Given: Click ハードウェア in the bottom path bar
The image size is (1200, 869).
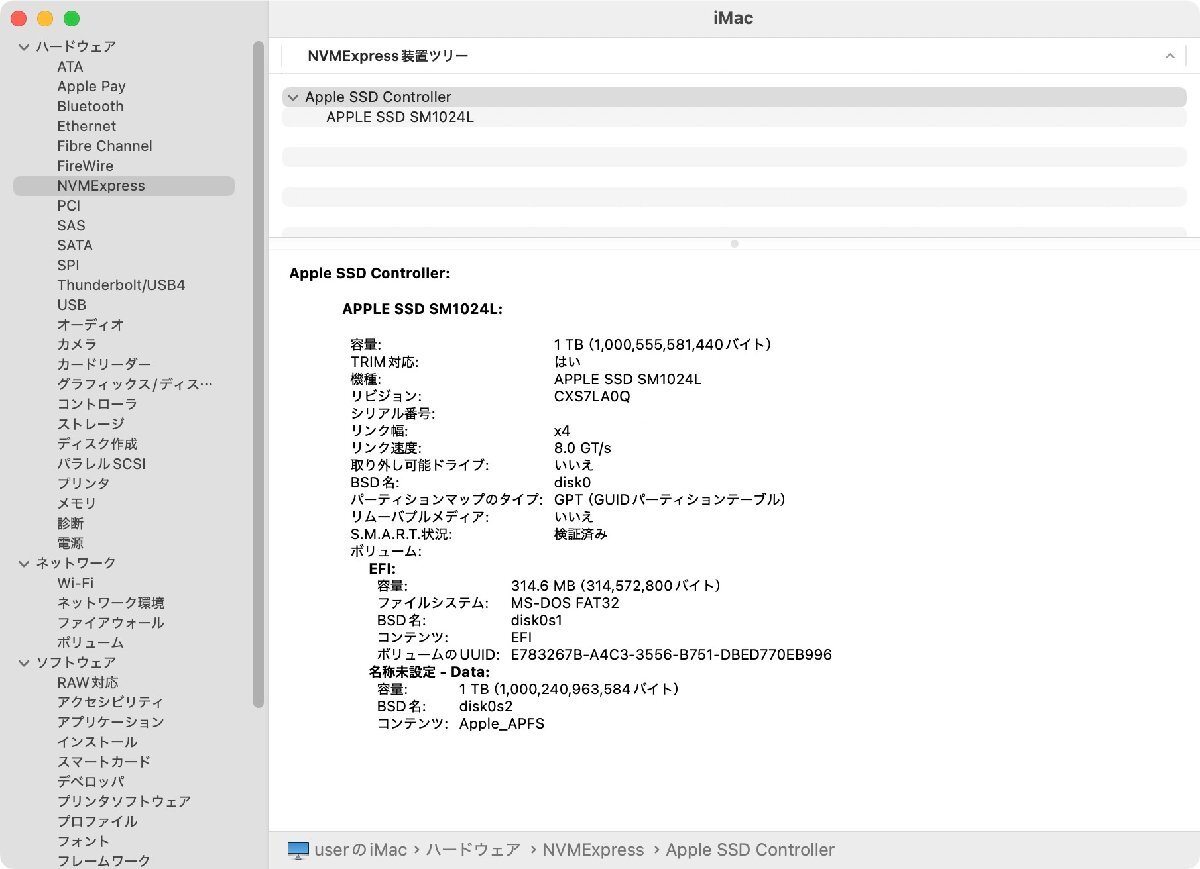Looking at the screenshot, I should click(x=473, y=850).
